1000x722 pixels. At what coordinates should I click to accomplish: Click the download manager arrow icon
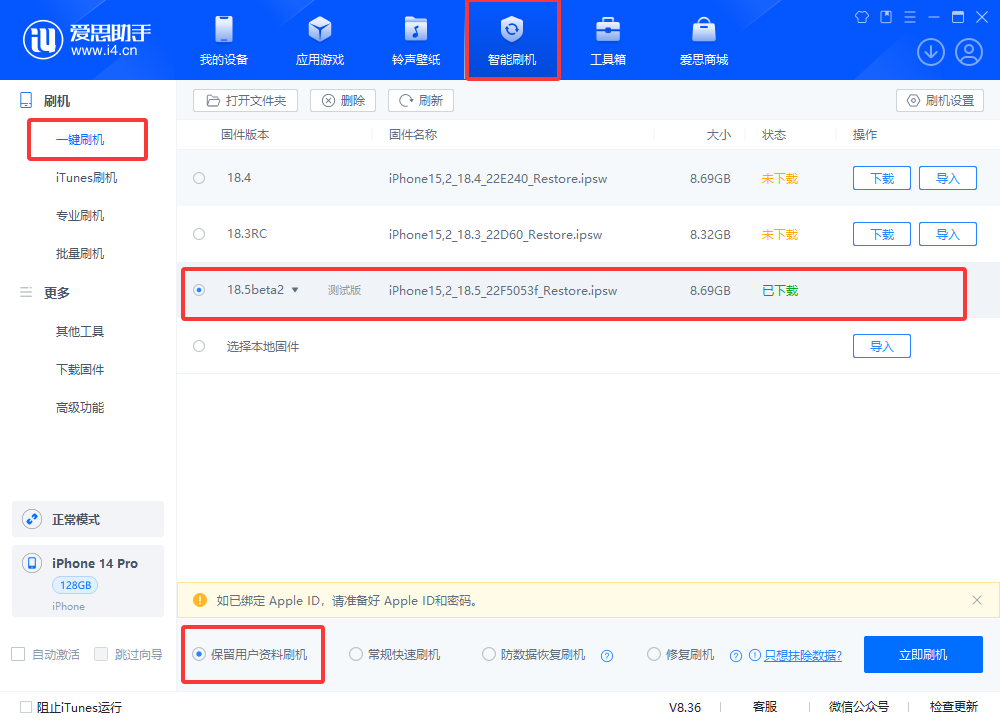tap(931, 52)
